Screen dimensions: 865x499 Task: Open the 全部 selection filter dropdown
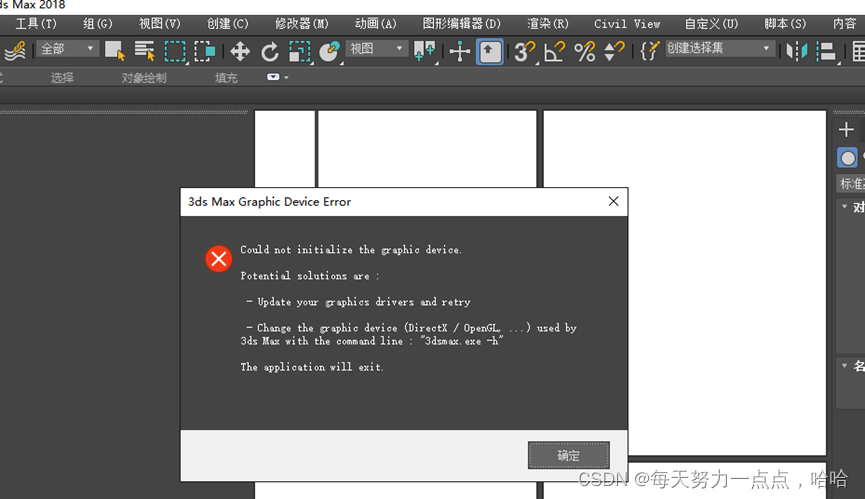pyautogui.click(x=68, y=49)
